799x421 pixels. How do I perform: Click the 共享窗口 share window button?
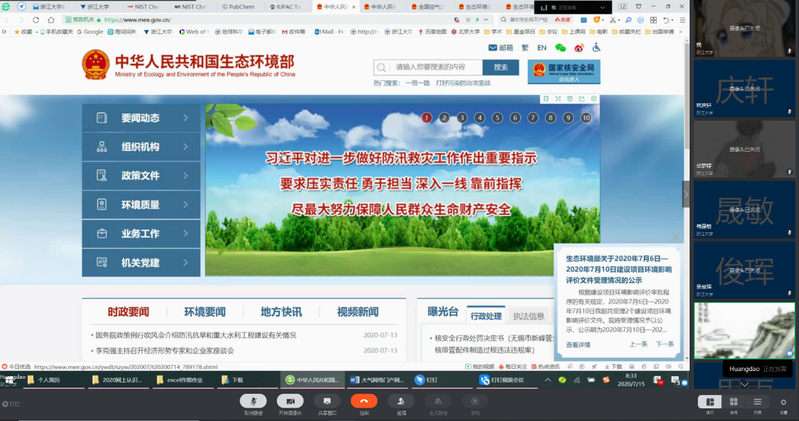tap(327, 401)
